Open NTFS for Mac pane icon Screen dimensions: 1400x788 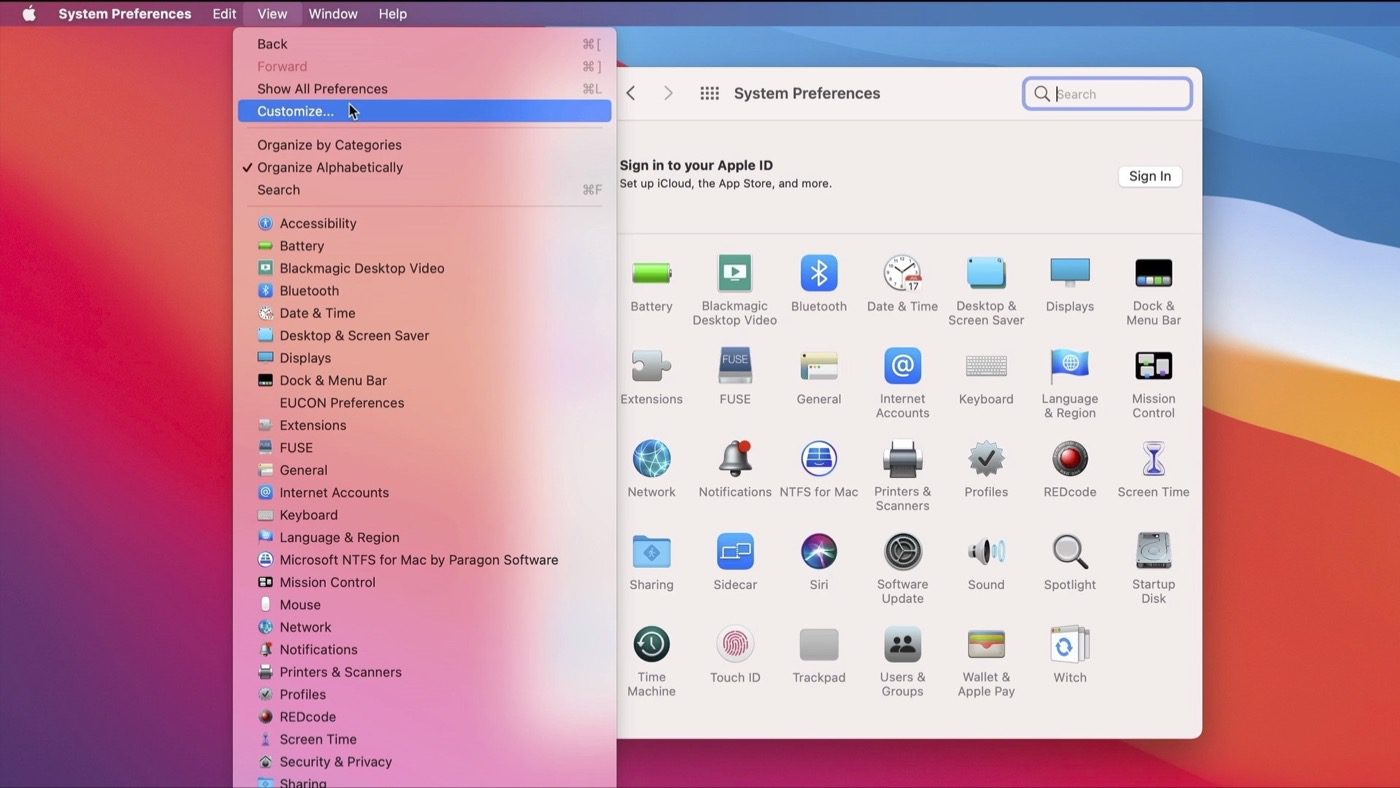819,459
